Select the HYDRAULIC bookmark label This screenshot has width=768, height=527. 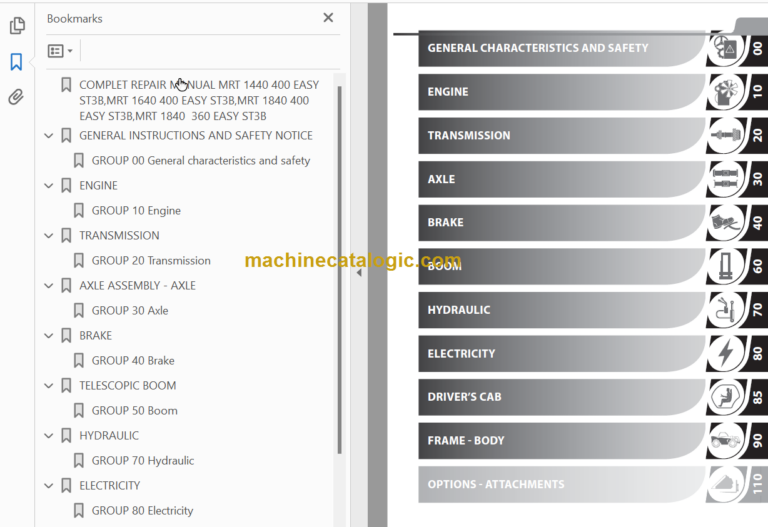click(x=109, y=435)
